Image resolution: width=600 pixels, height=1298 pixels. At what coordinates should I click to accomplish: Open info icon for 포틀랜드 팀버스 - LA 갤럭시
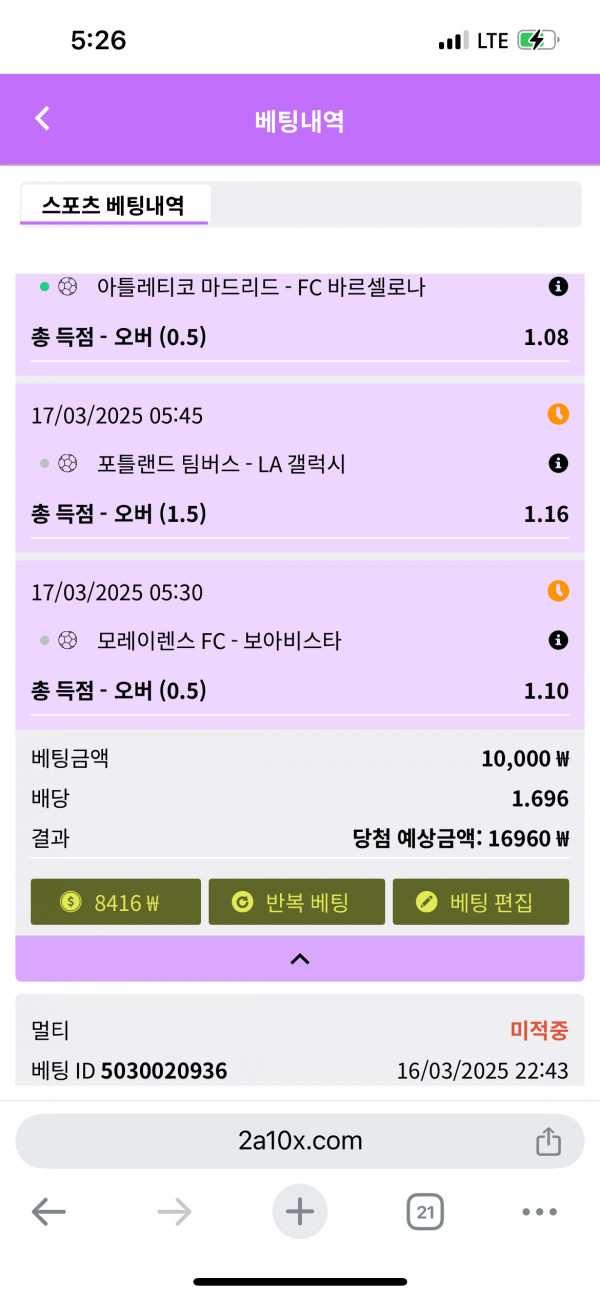[558, 463]
